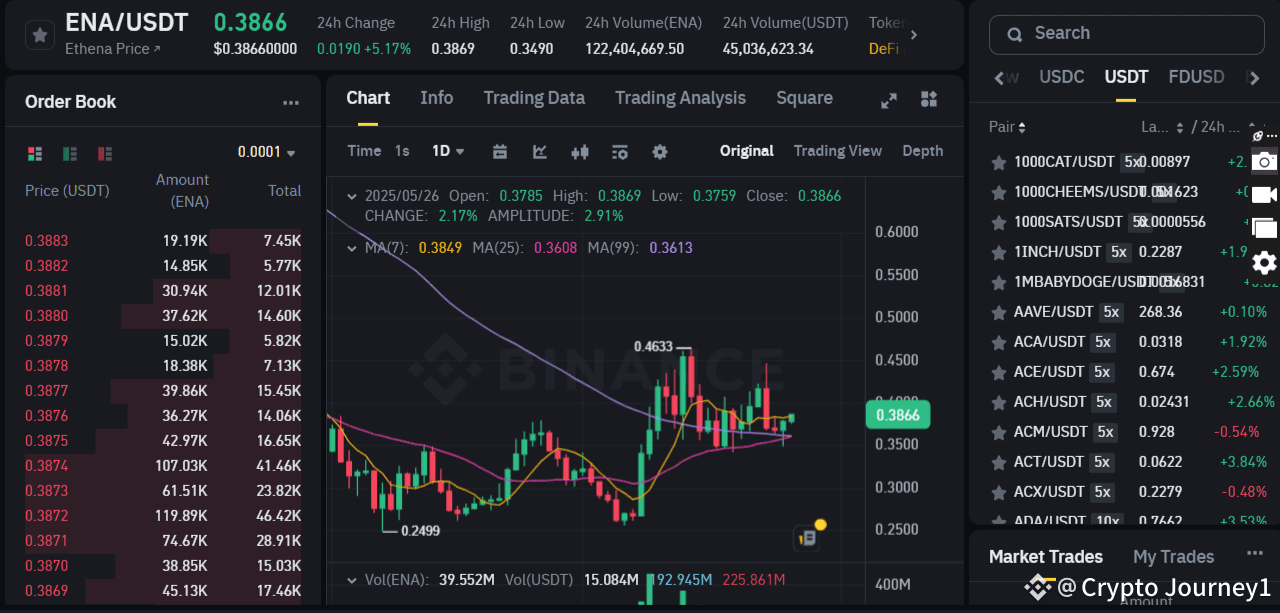Open the date range calendar icon
This screenshot has height=613, width=1280.
click(499, 151)
